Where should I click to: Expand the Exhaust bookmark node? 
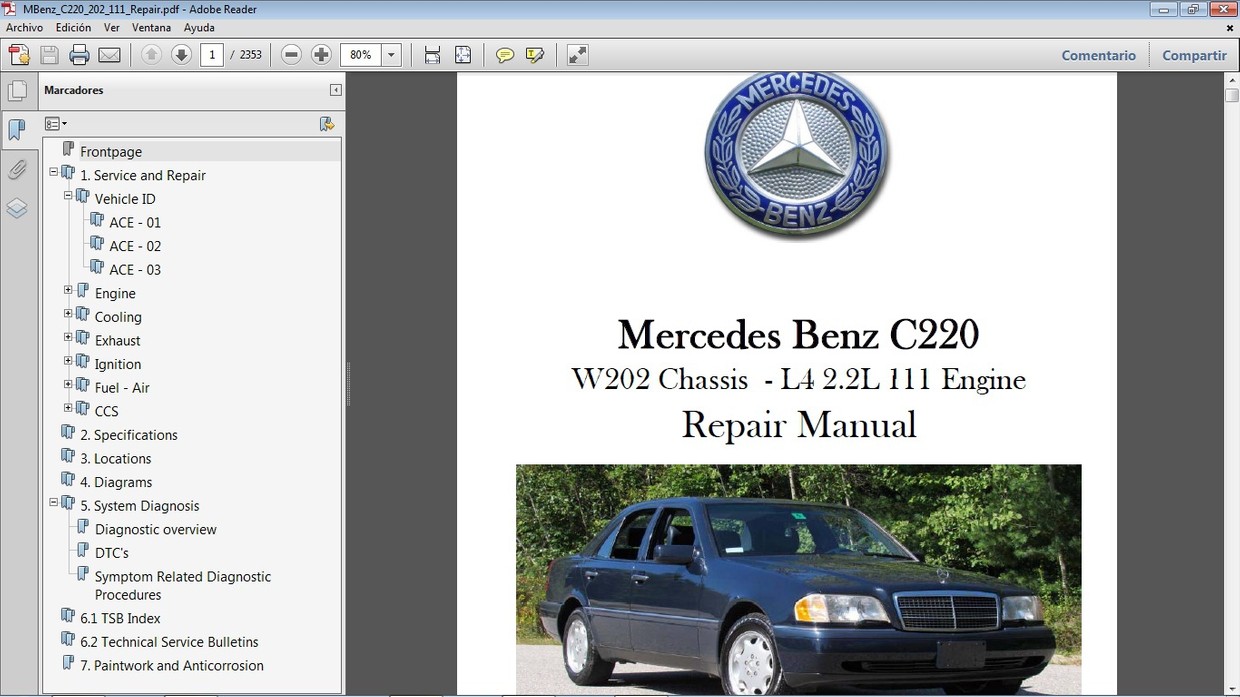coord(68,337)
